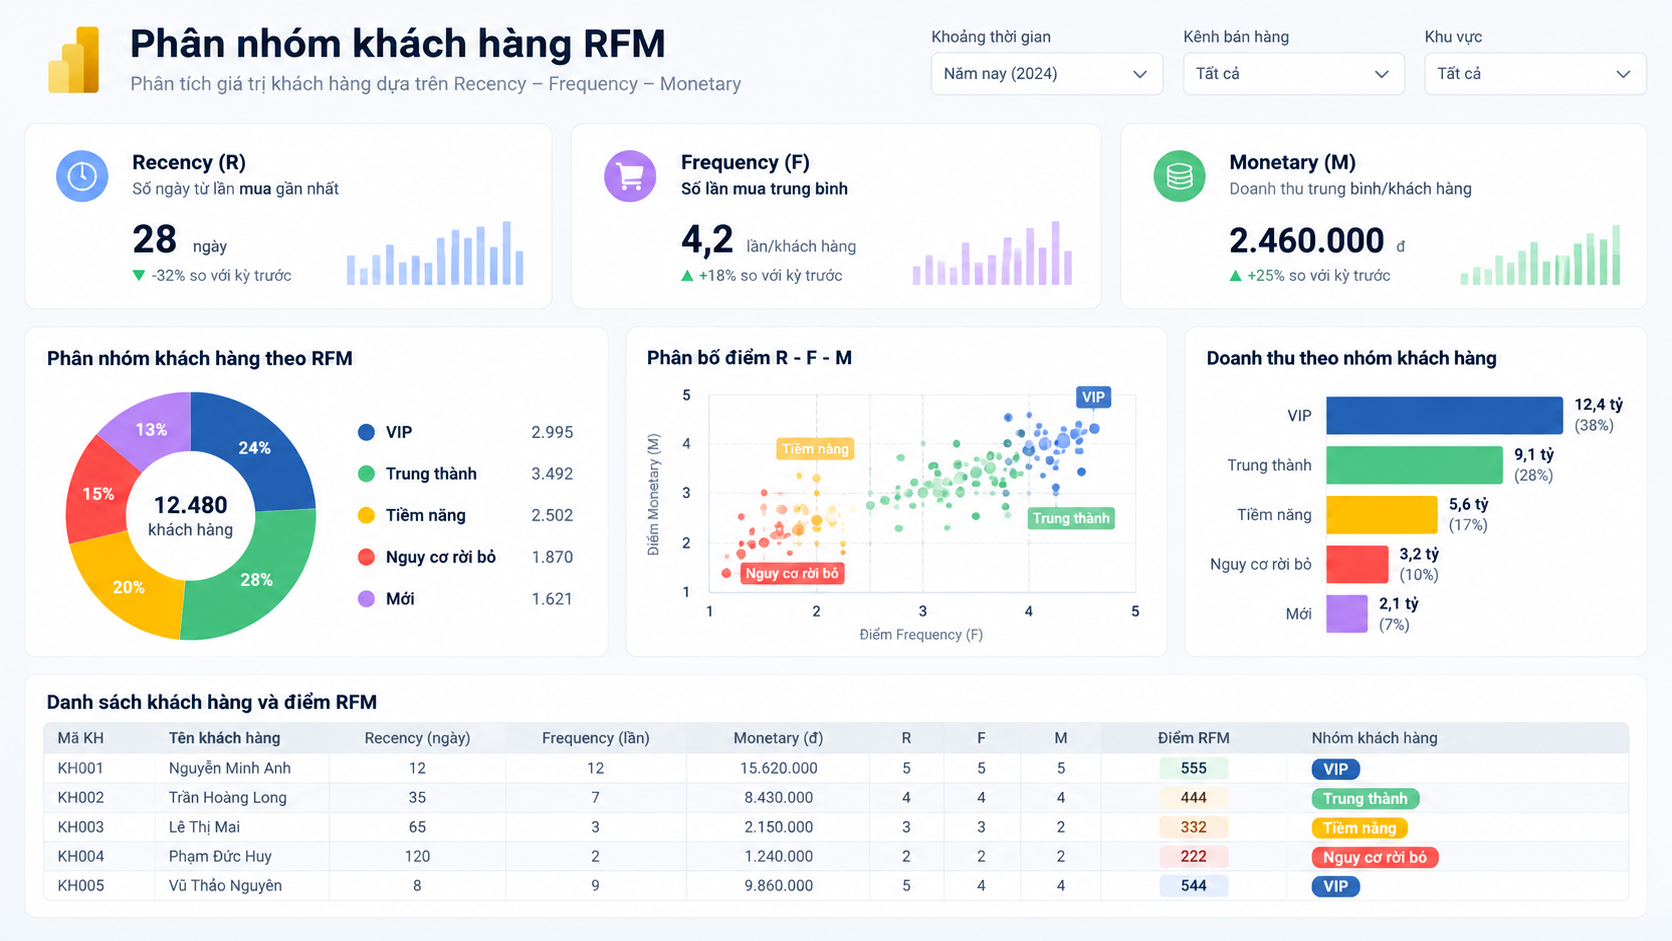Click the green up-trend triangle beside +18%
This screenshot has width=1672, height=941.
click(x=687, y=275)
